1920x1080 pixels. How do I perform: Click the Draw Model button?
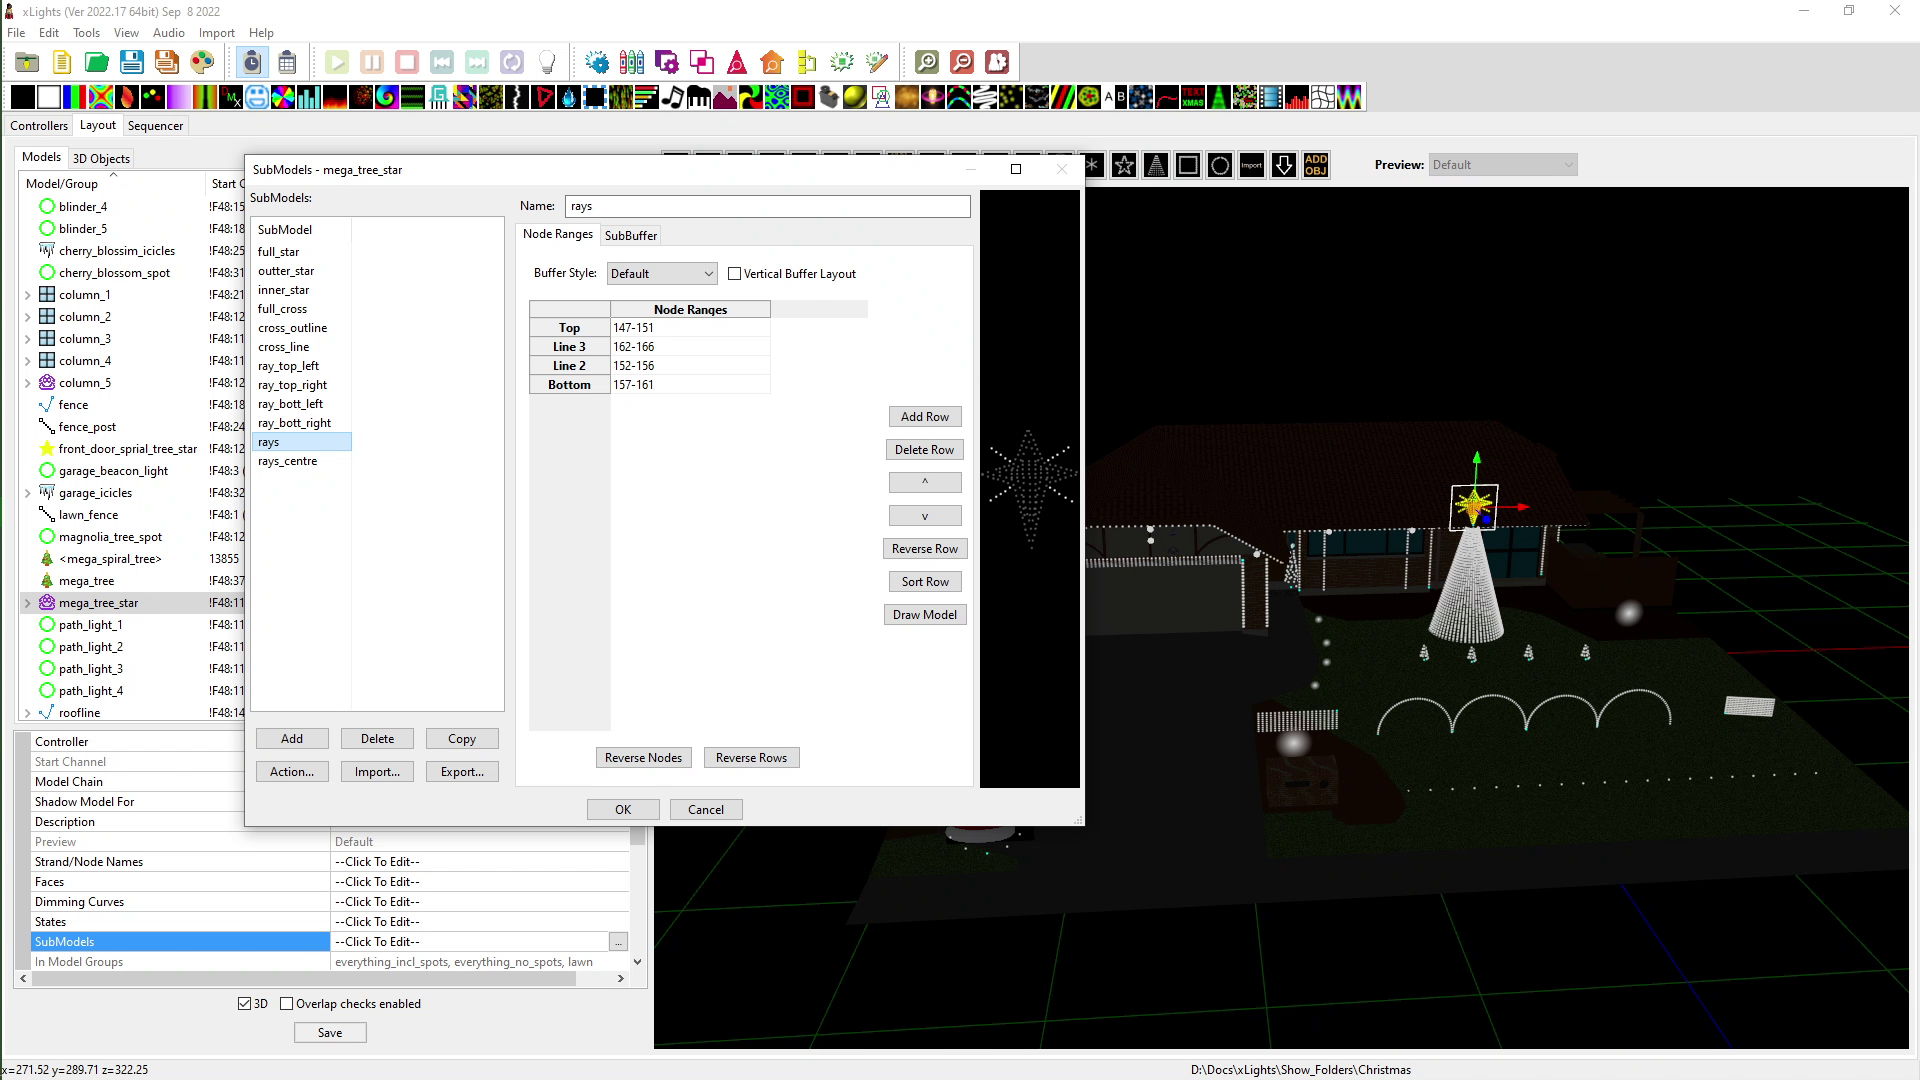pos(924,613)
